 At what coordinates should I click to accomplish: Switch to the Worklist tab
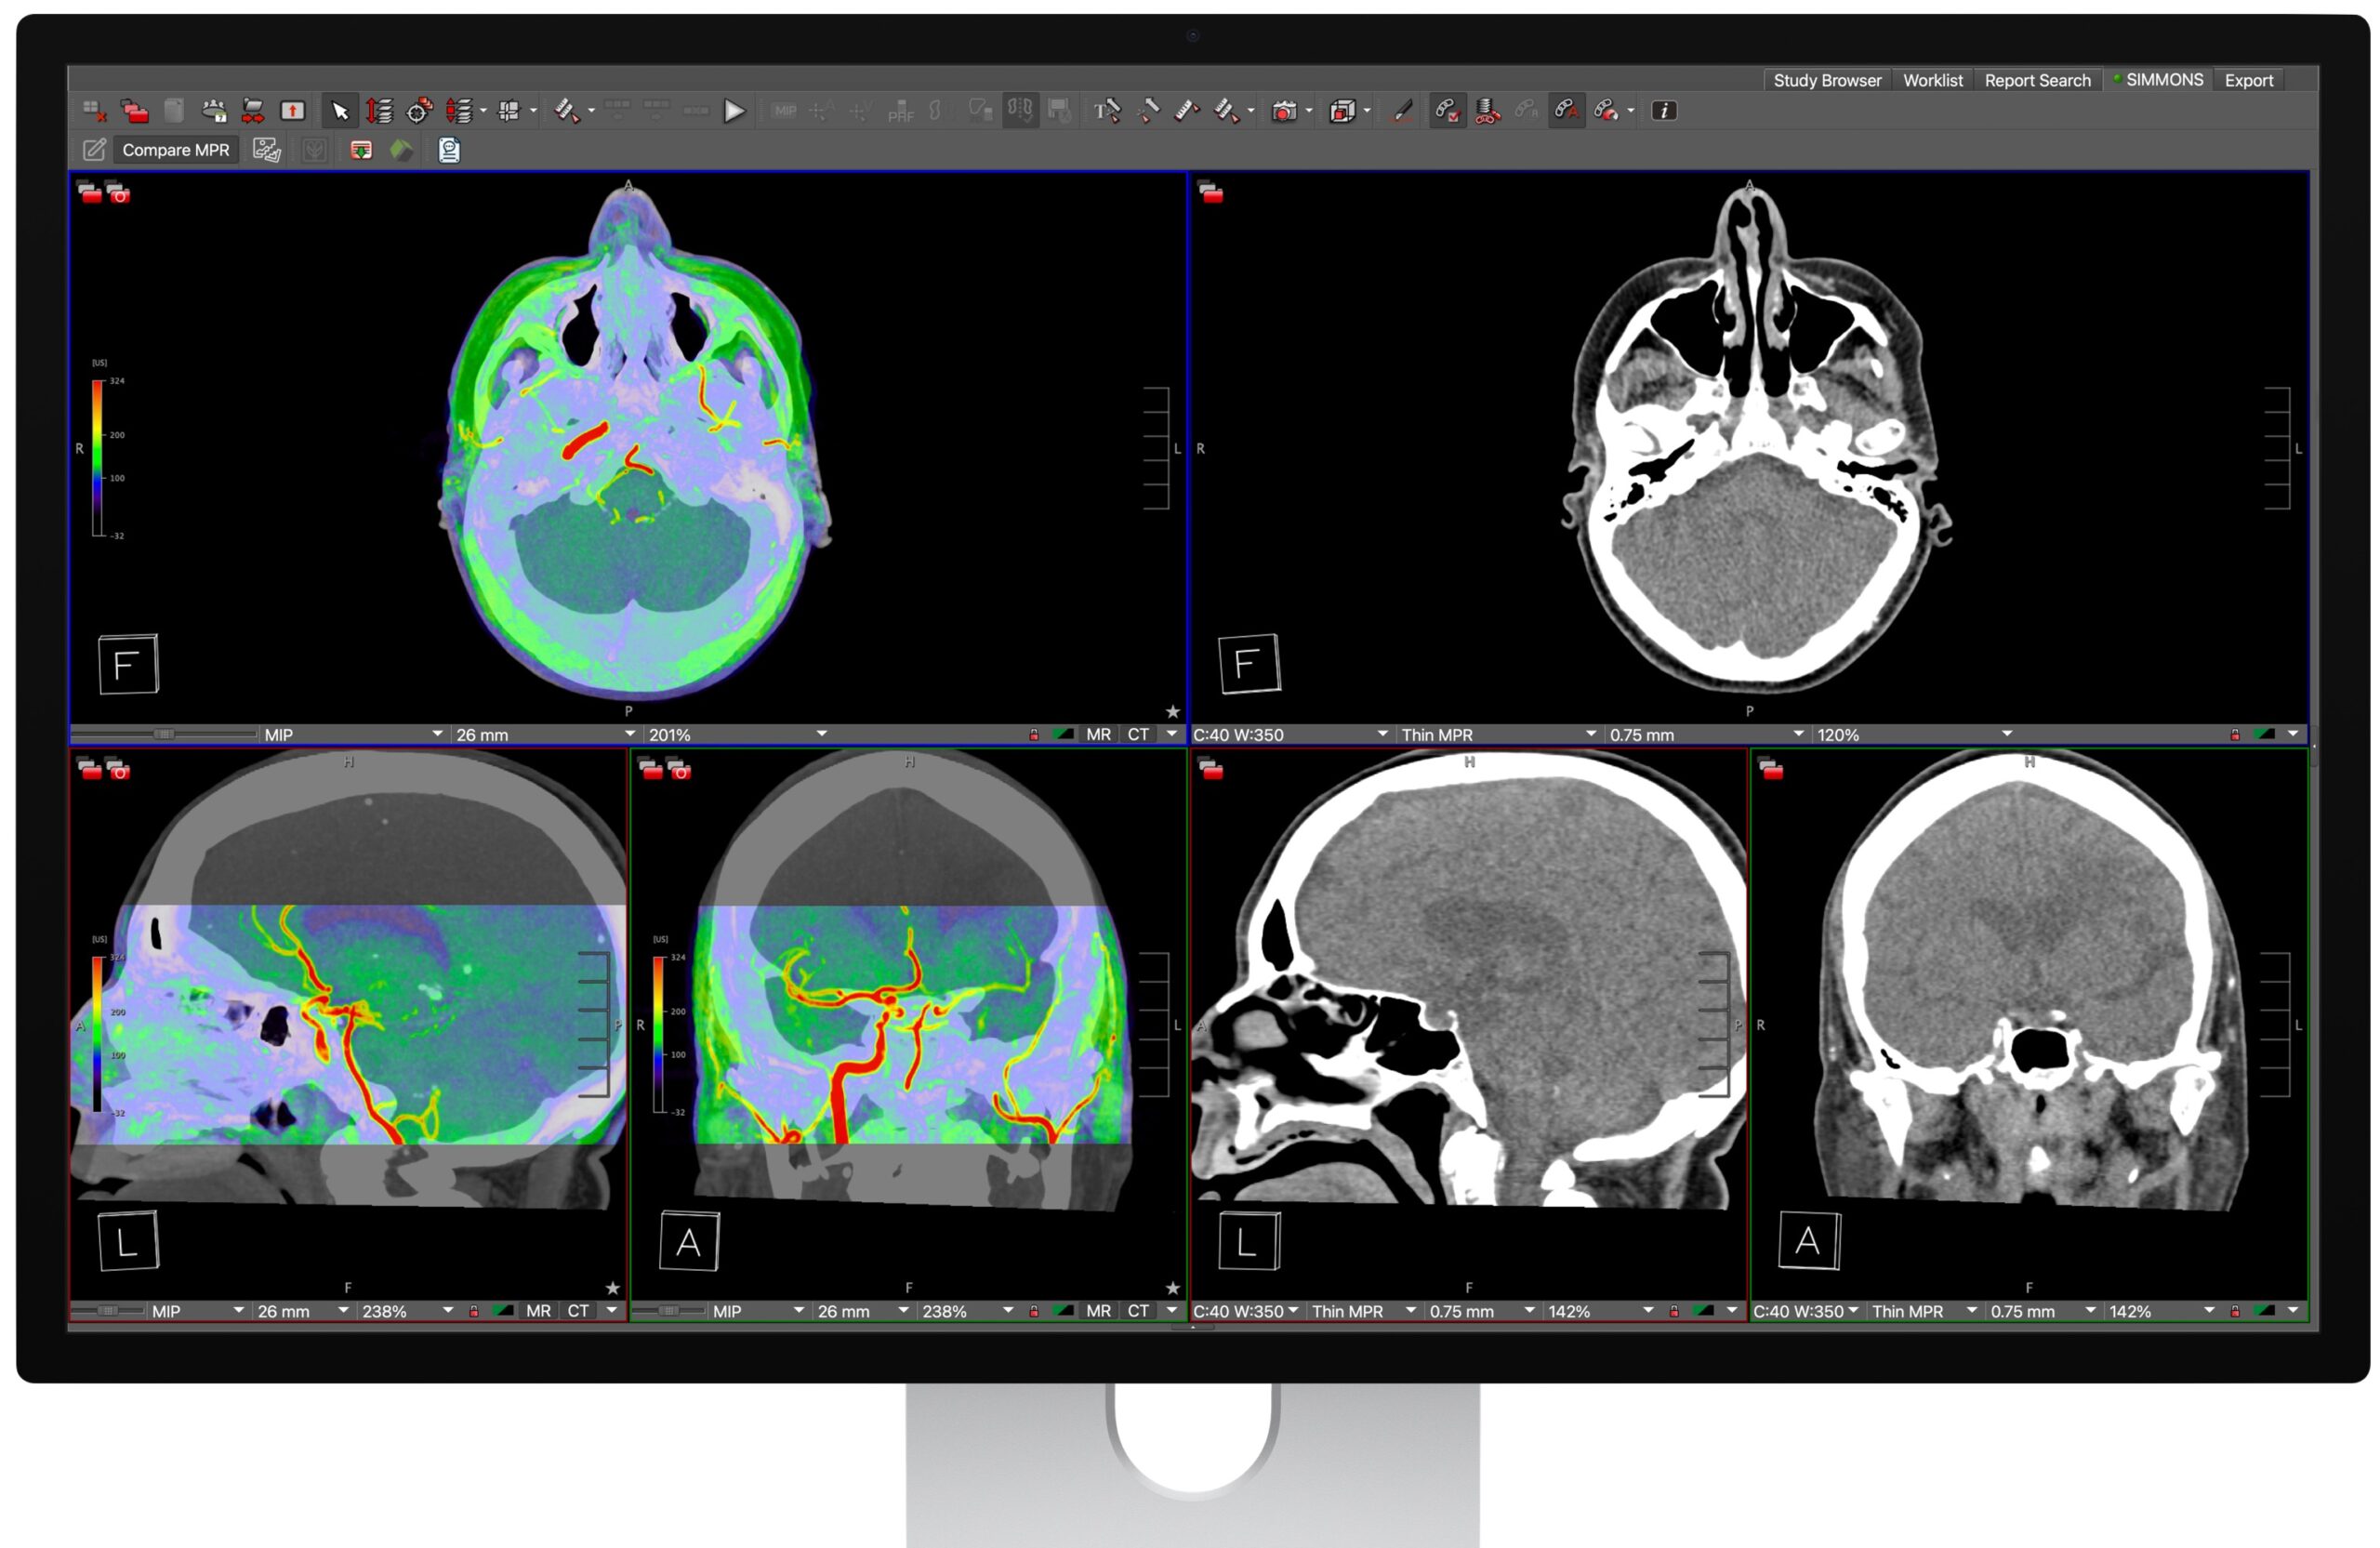click(x=1932, y=80)
